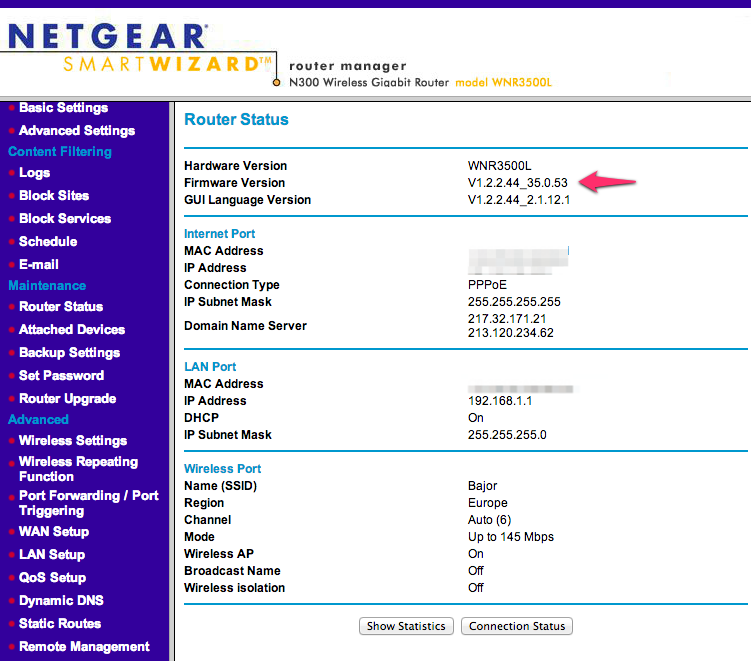The height and width of the screenshot is (661, 751).
Task: Open Wireless Settings under Advanced
Action: click(73, 441)
